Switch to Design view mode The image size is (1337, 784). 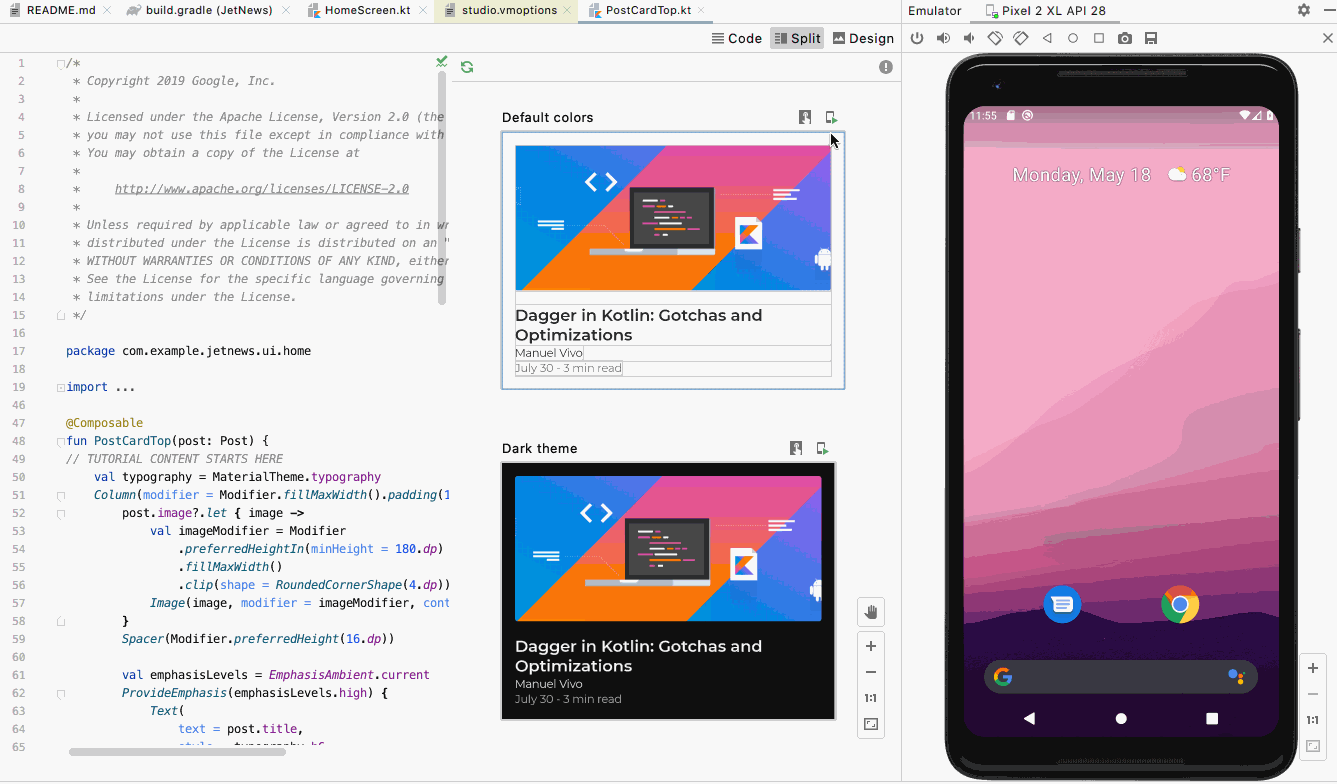click(x=862, y=38)
